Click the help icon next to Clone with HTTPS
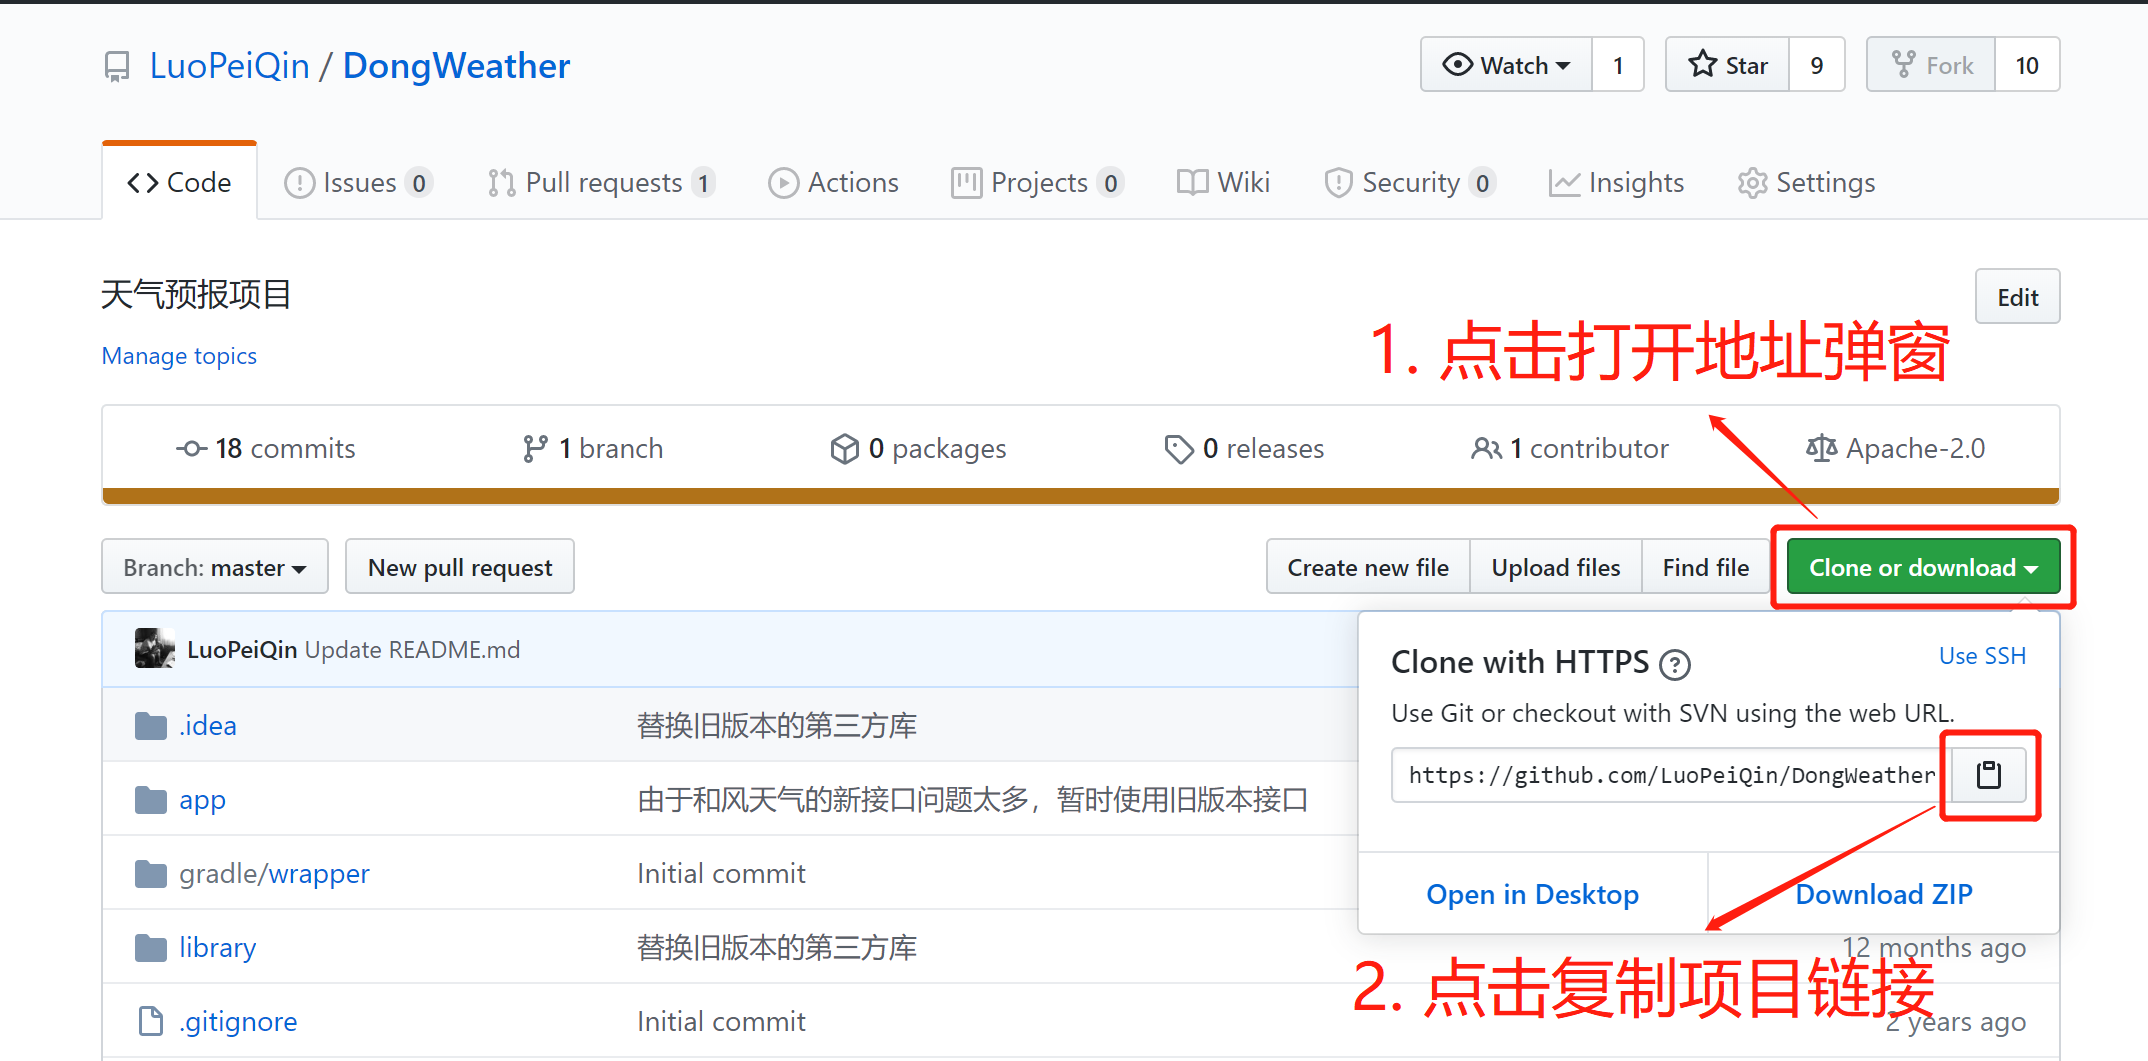The height and width of the screenshot is (1061, 2148). (x=1674, y=664)
